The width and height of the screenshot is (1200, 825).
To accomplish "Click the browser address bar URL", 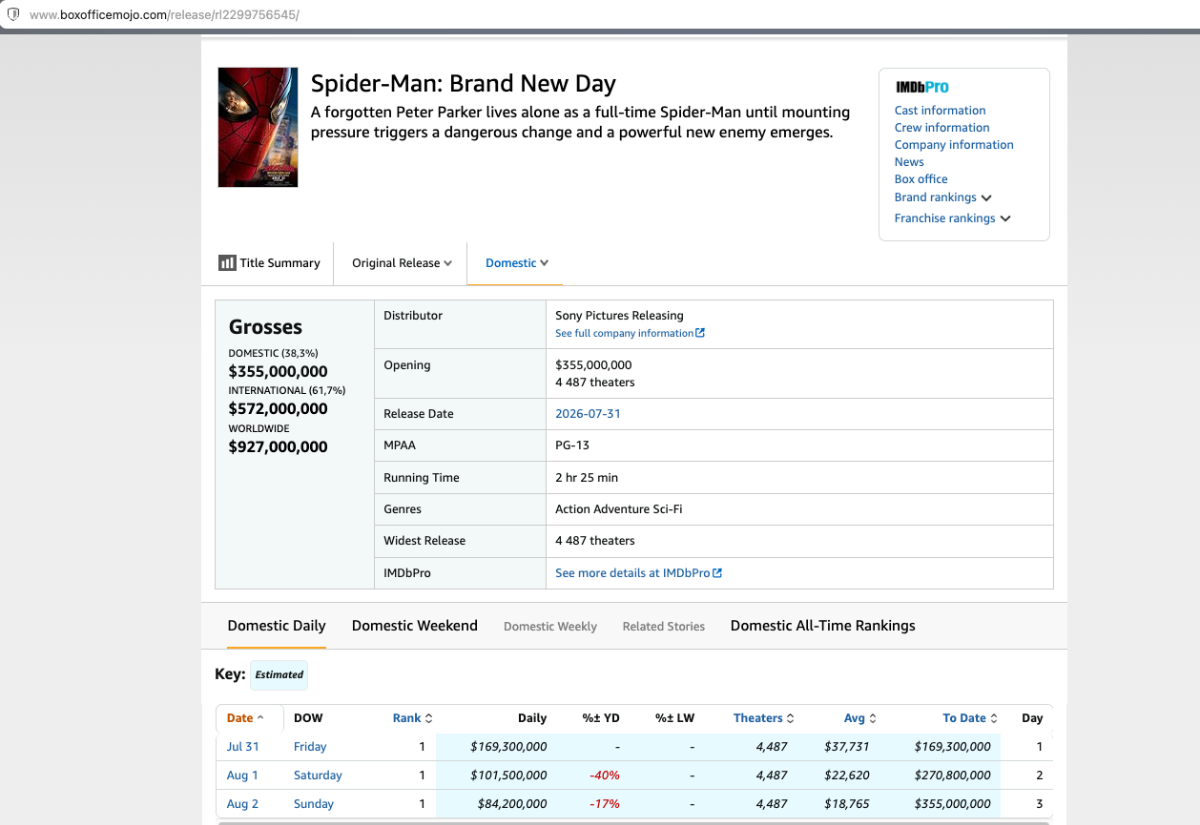I will click(x=164, y=15).
